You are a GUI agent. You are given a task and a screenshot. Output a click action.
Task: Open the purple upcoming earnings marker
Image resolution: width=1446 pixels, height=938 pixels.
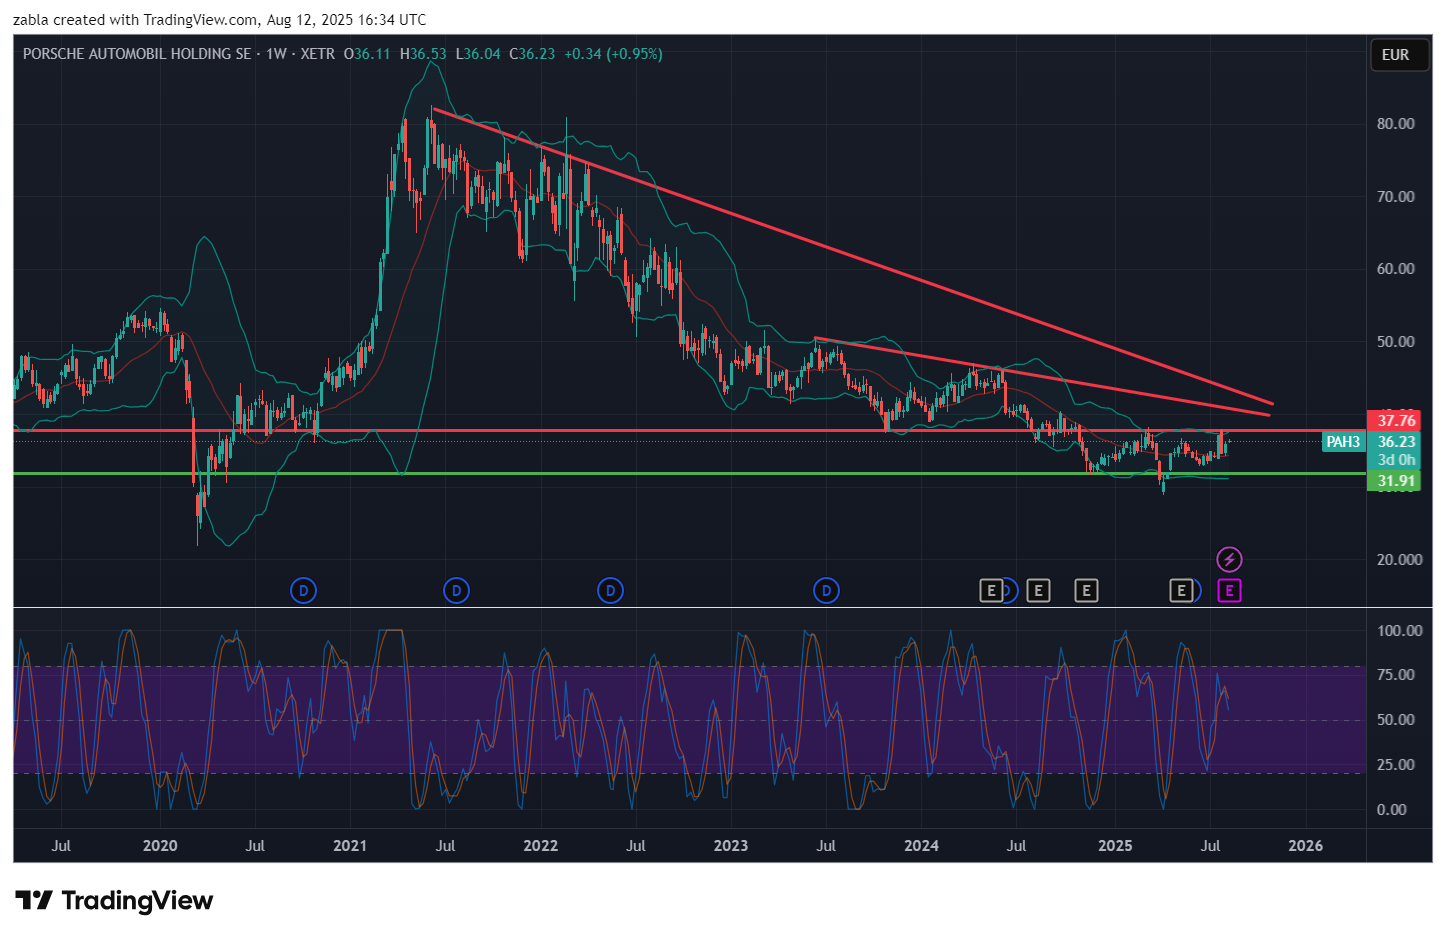click(x=1229, y=591)
